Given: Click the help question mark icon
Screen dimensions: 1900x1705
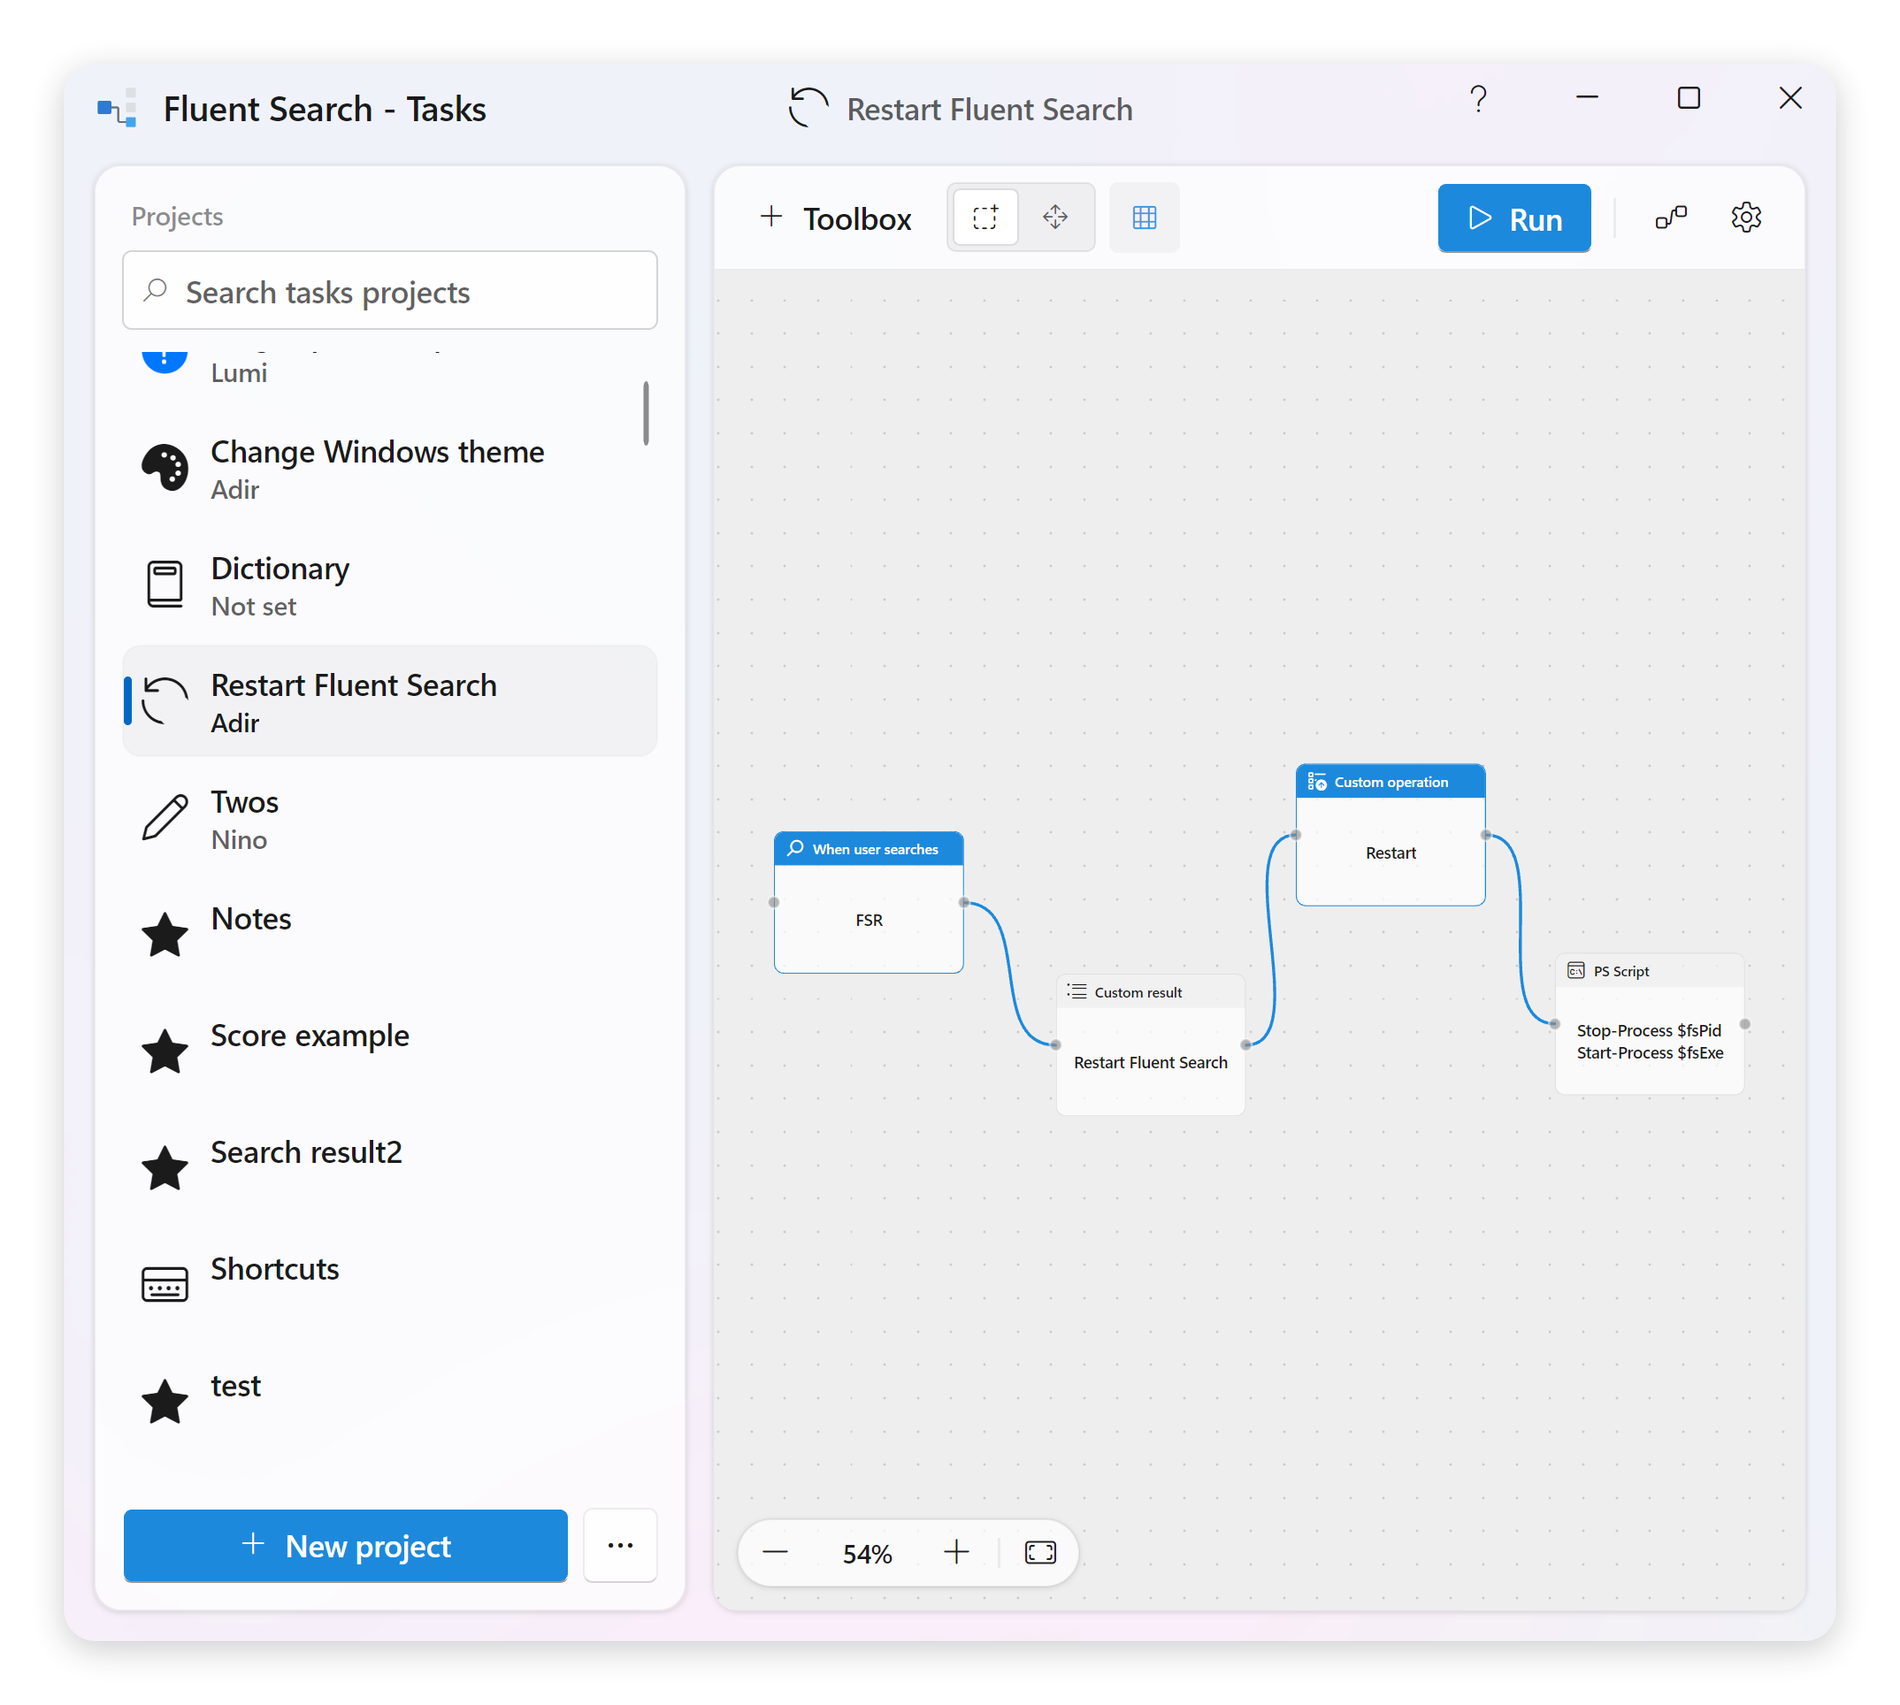Looking at the screenshot, I should 1478,98.
